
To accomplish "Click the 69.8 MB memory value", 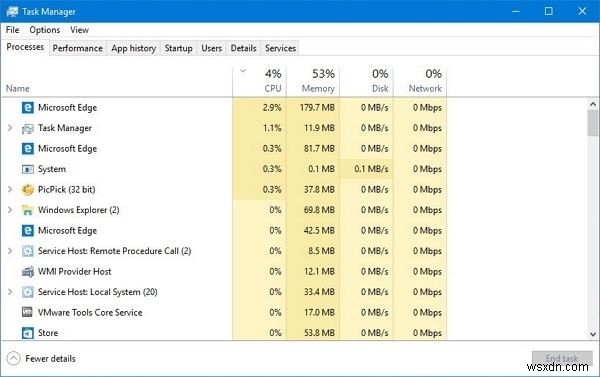I will point(319,210).
